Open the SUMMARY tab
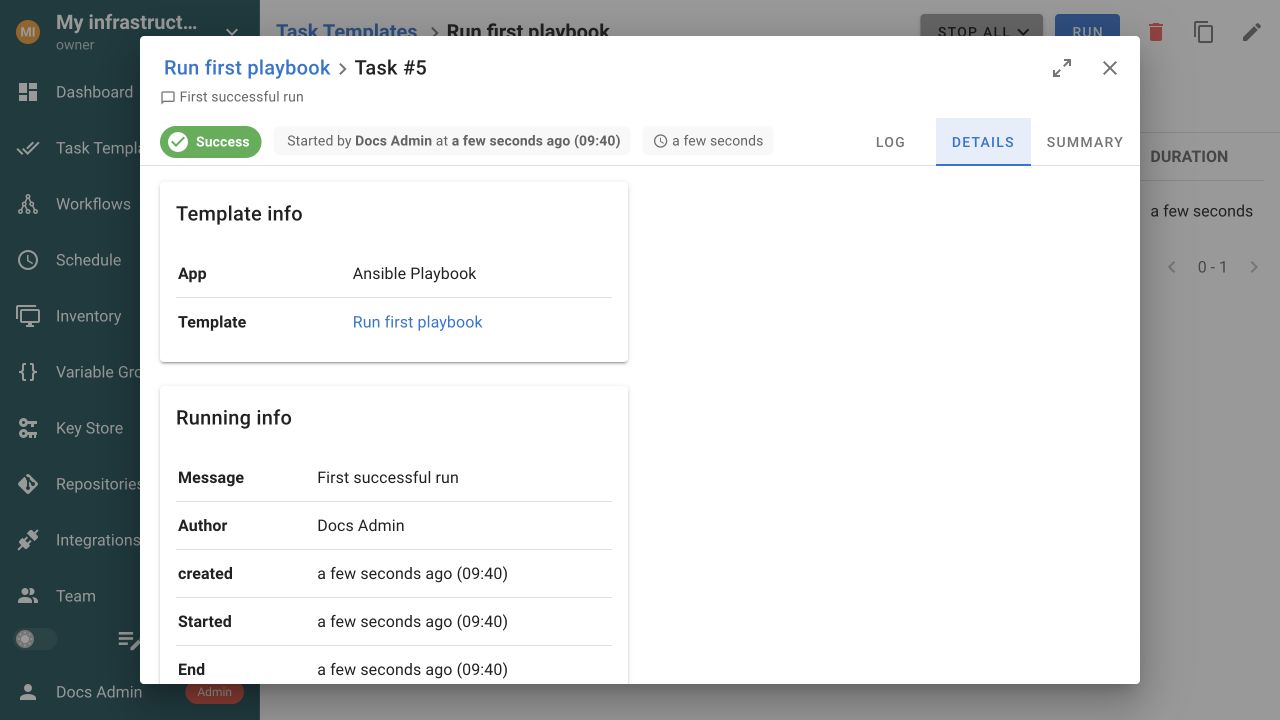Image resolution: width=1280 pixels, height=720 pixels. (1085, 142)
